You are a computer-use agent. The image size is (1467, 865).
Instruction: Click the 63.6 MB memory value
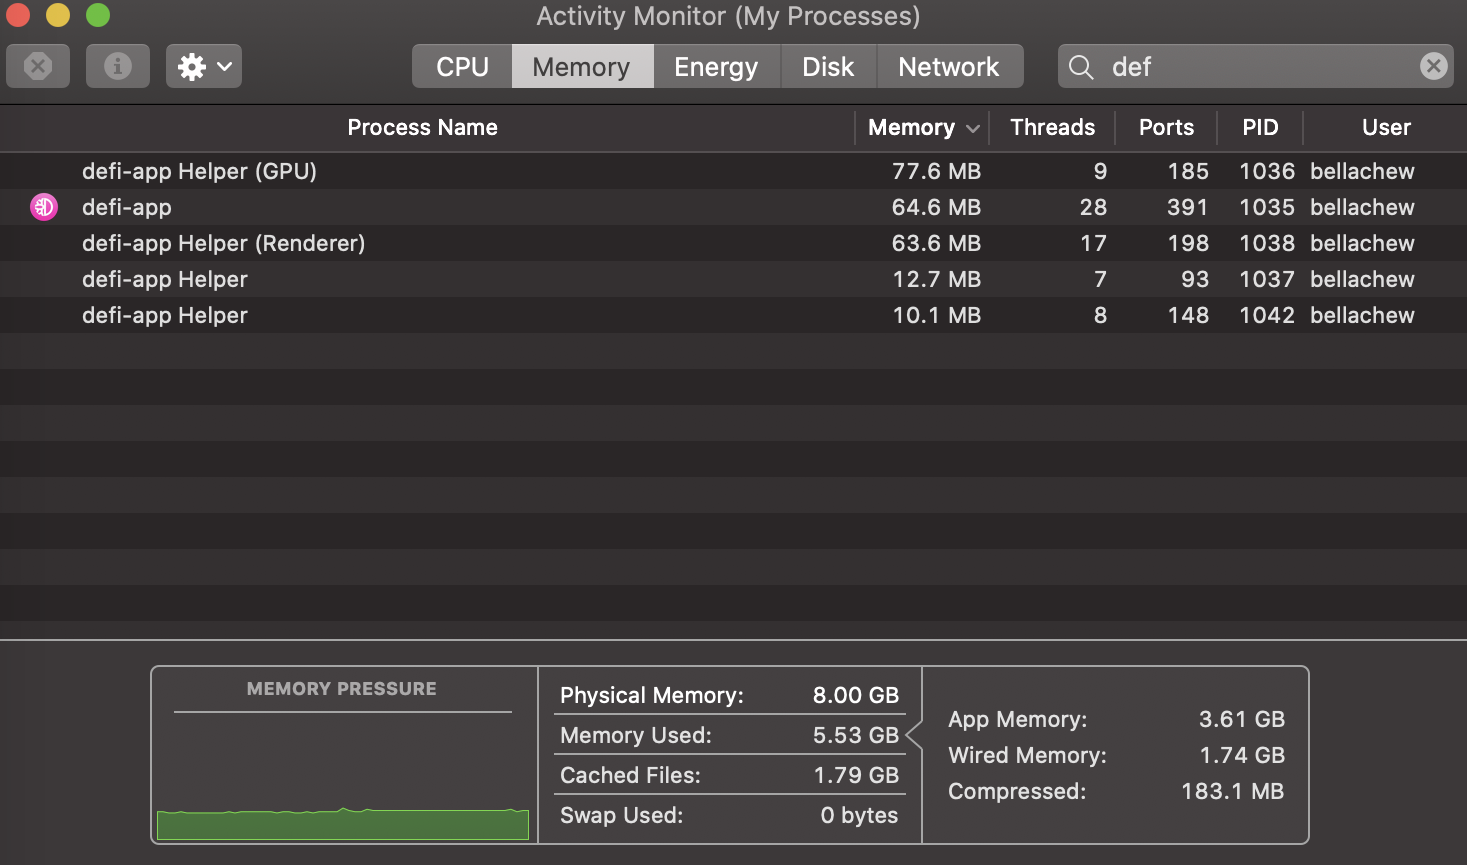tap(936, 243)
